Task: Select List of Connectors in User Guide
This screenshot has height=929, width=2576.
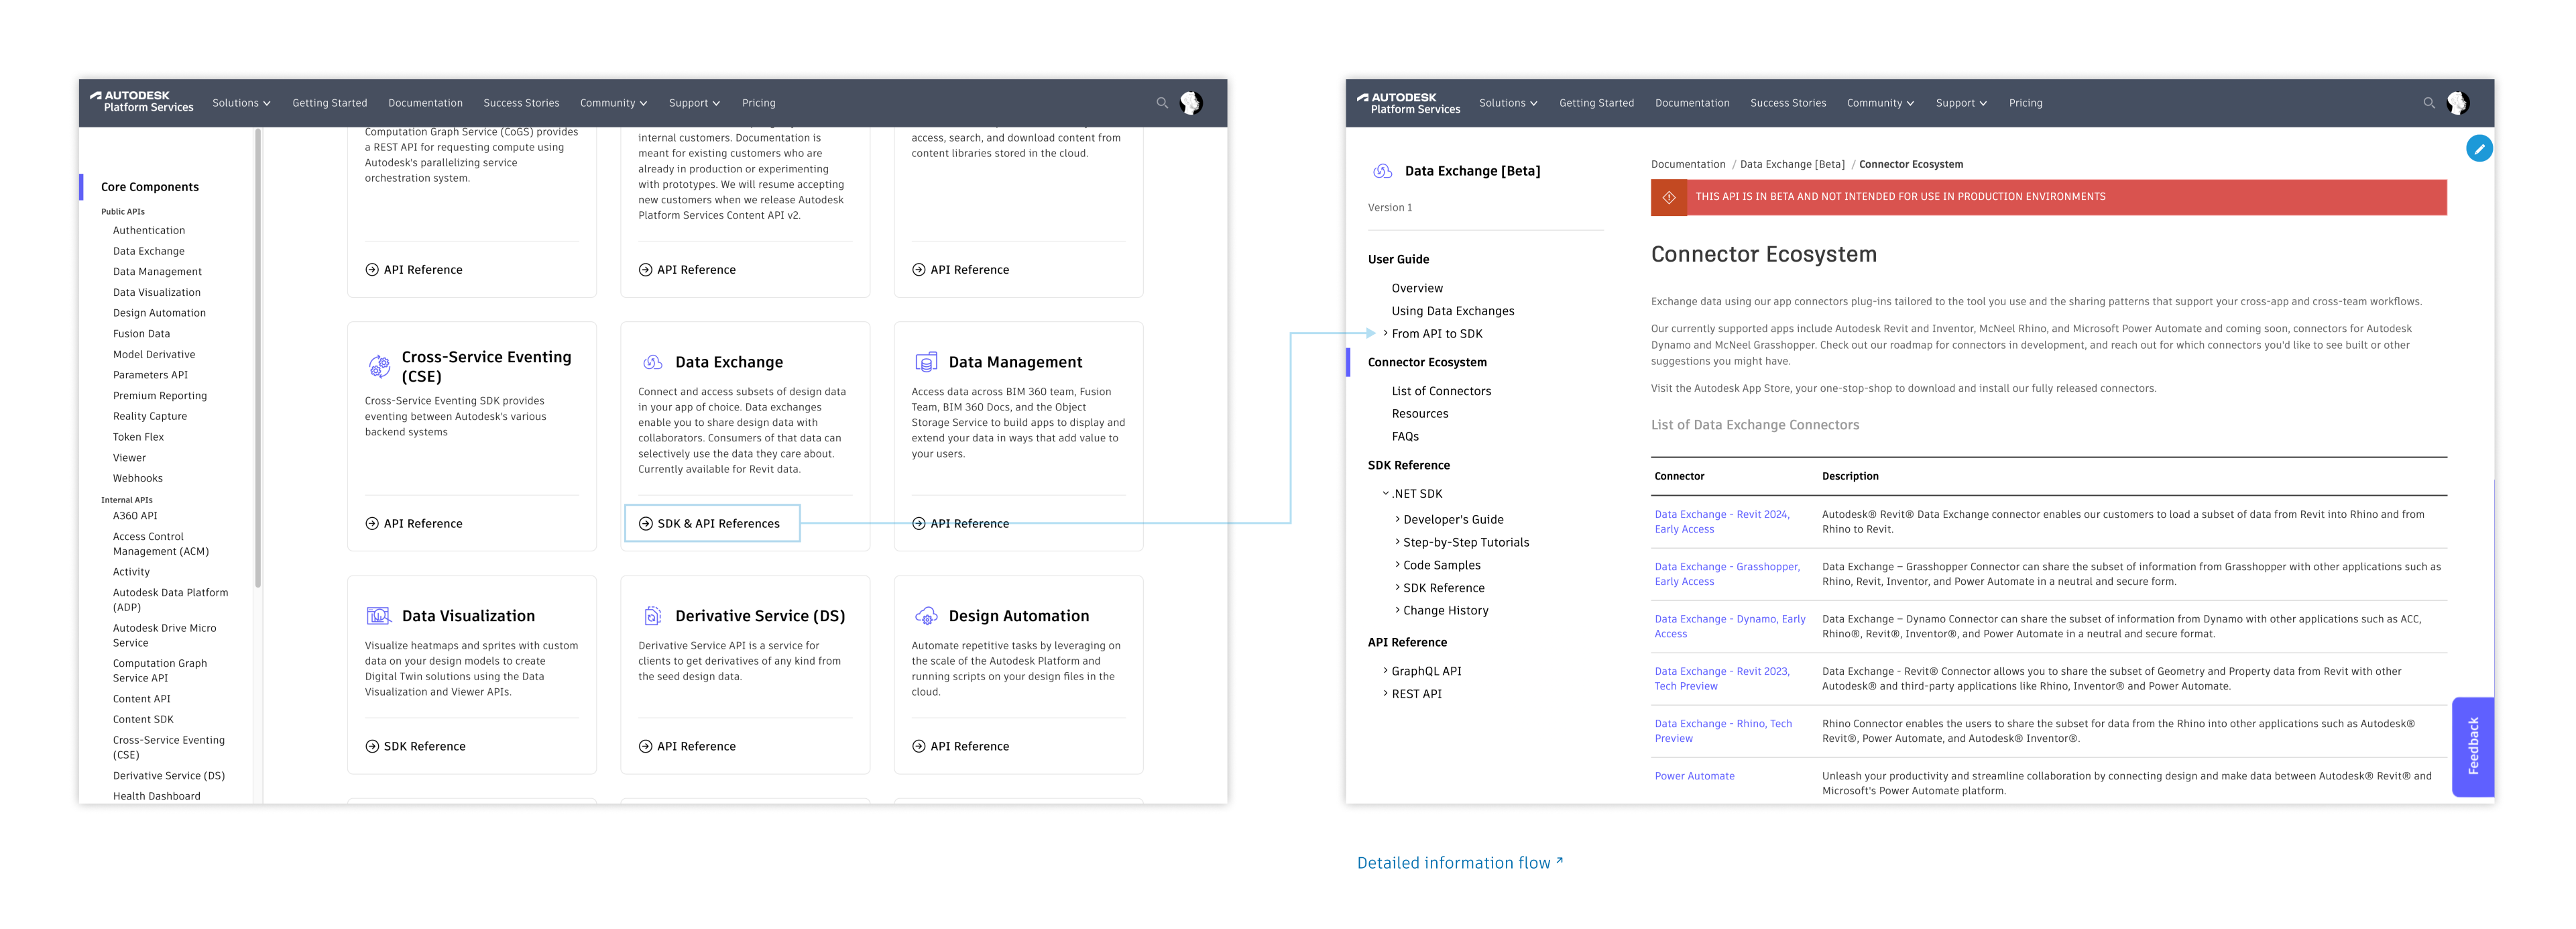Action: coord(1441,391)
